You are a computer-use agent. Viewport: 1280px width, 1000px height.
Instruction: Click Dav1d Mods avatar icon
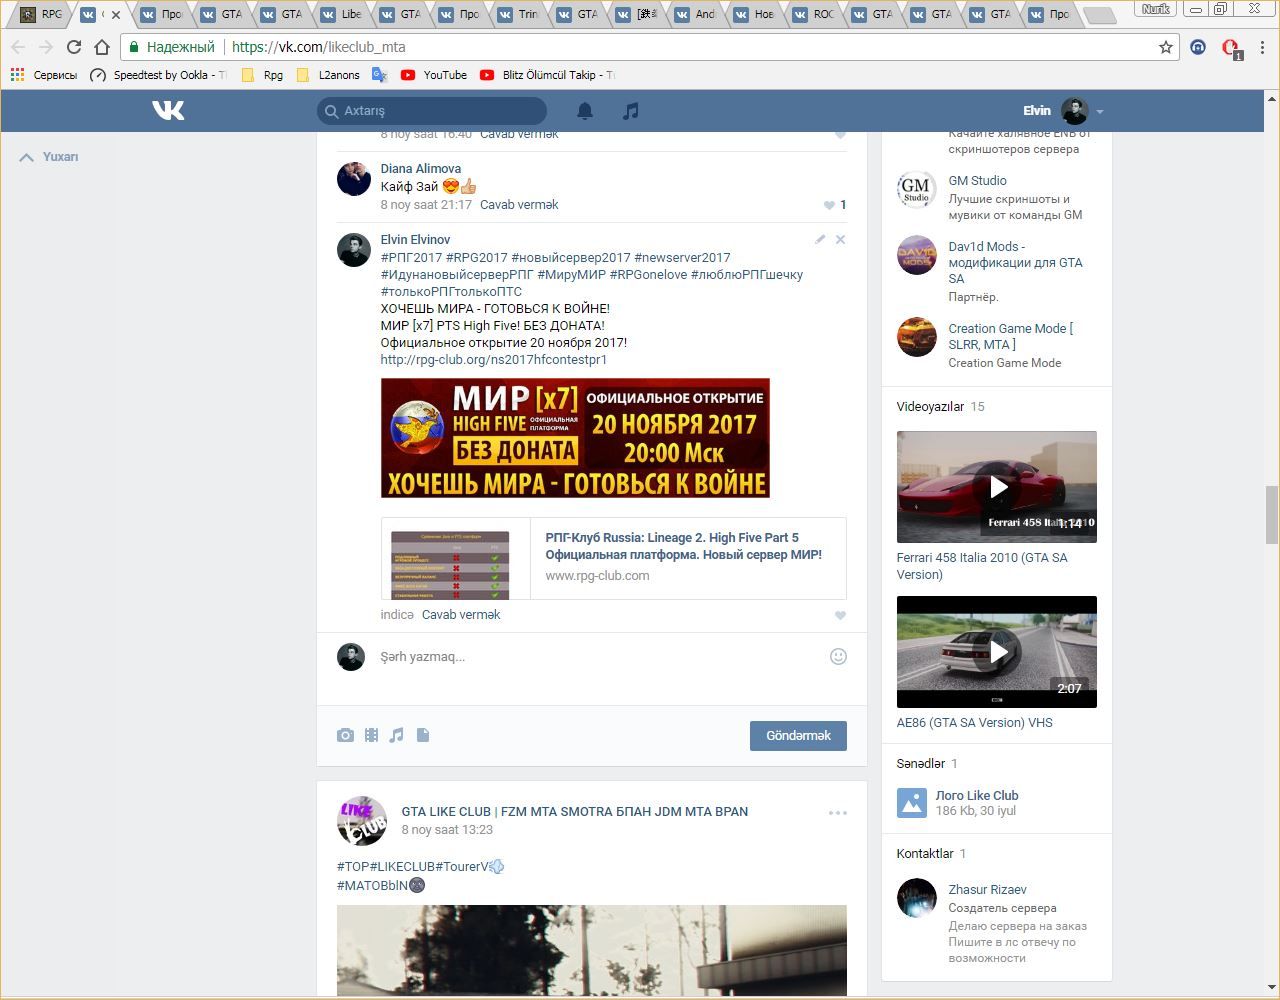click(916, 255)
